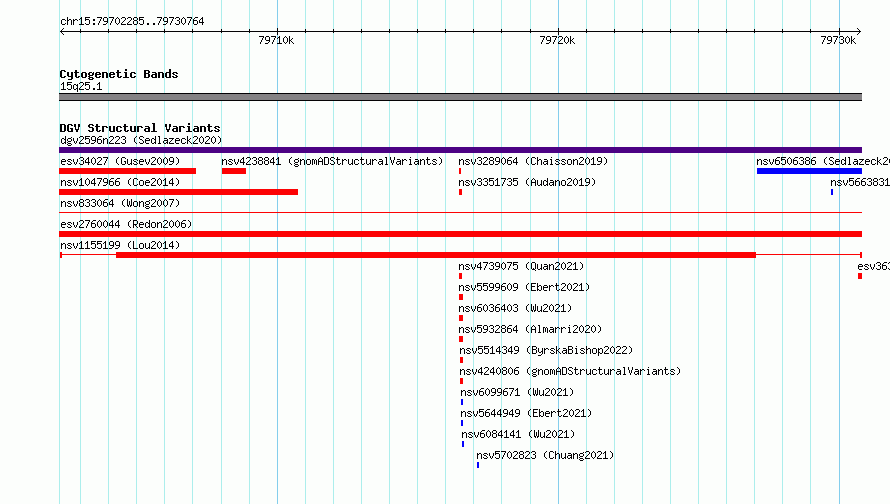890x504 pixels.
Task: Click the nsv5663831 variant label
Action: (x=860, y=182)
